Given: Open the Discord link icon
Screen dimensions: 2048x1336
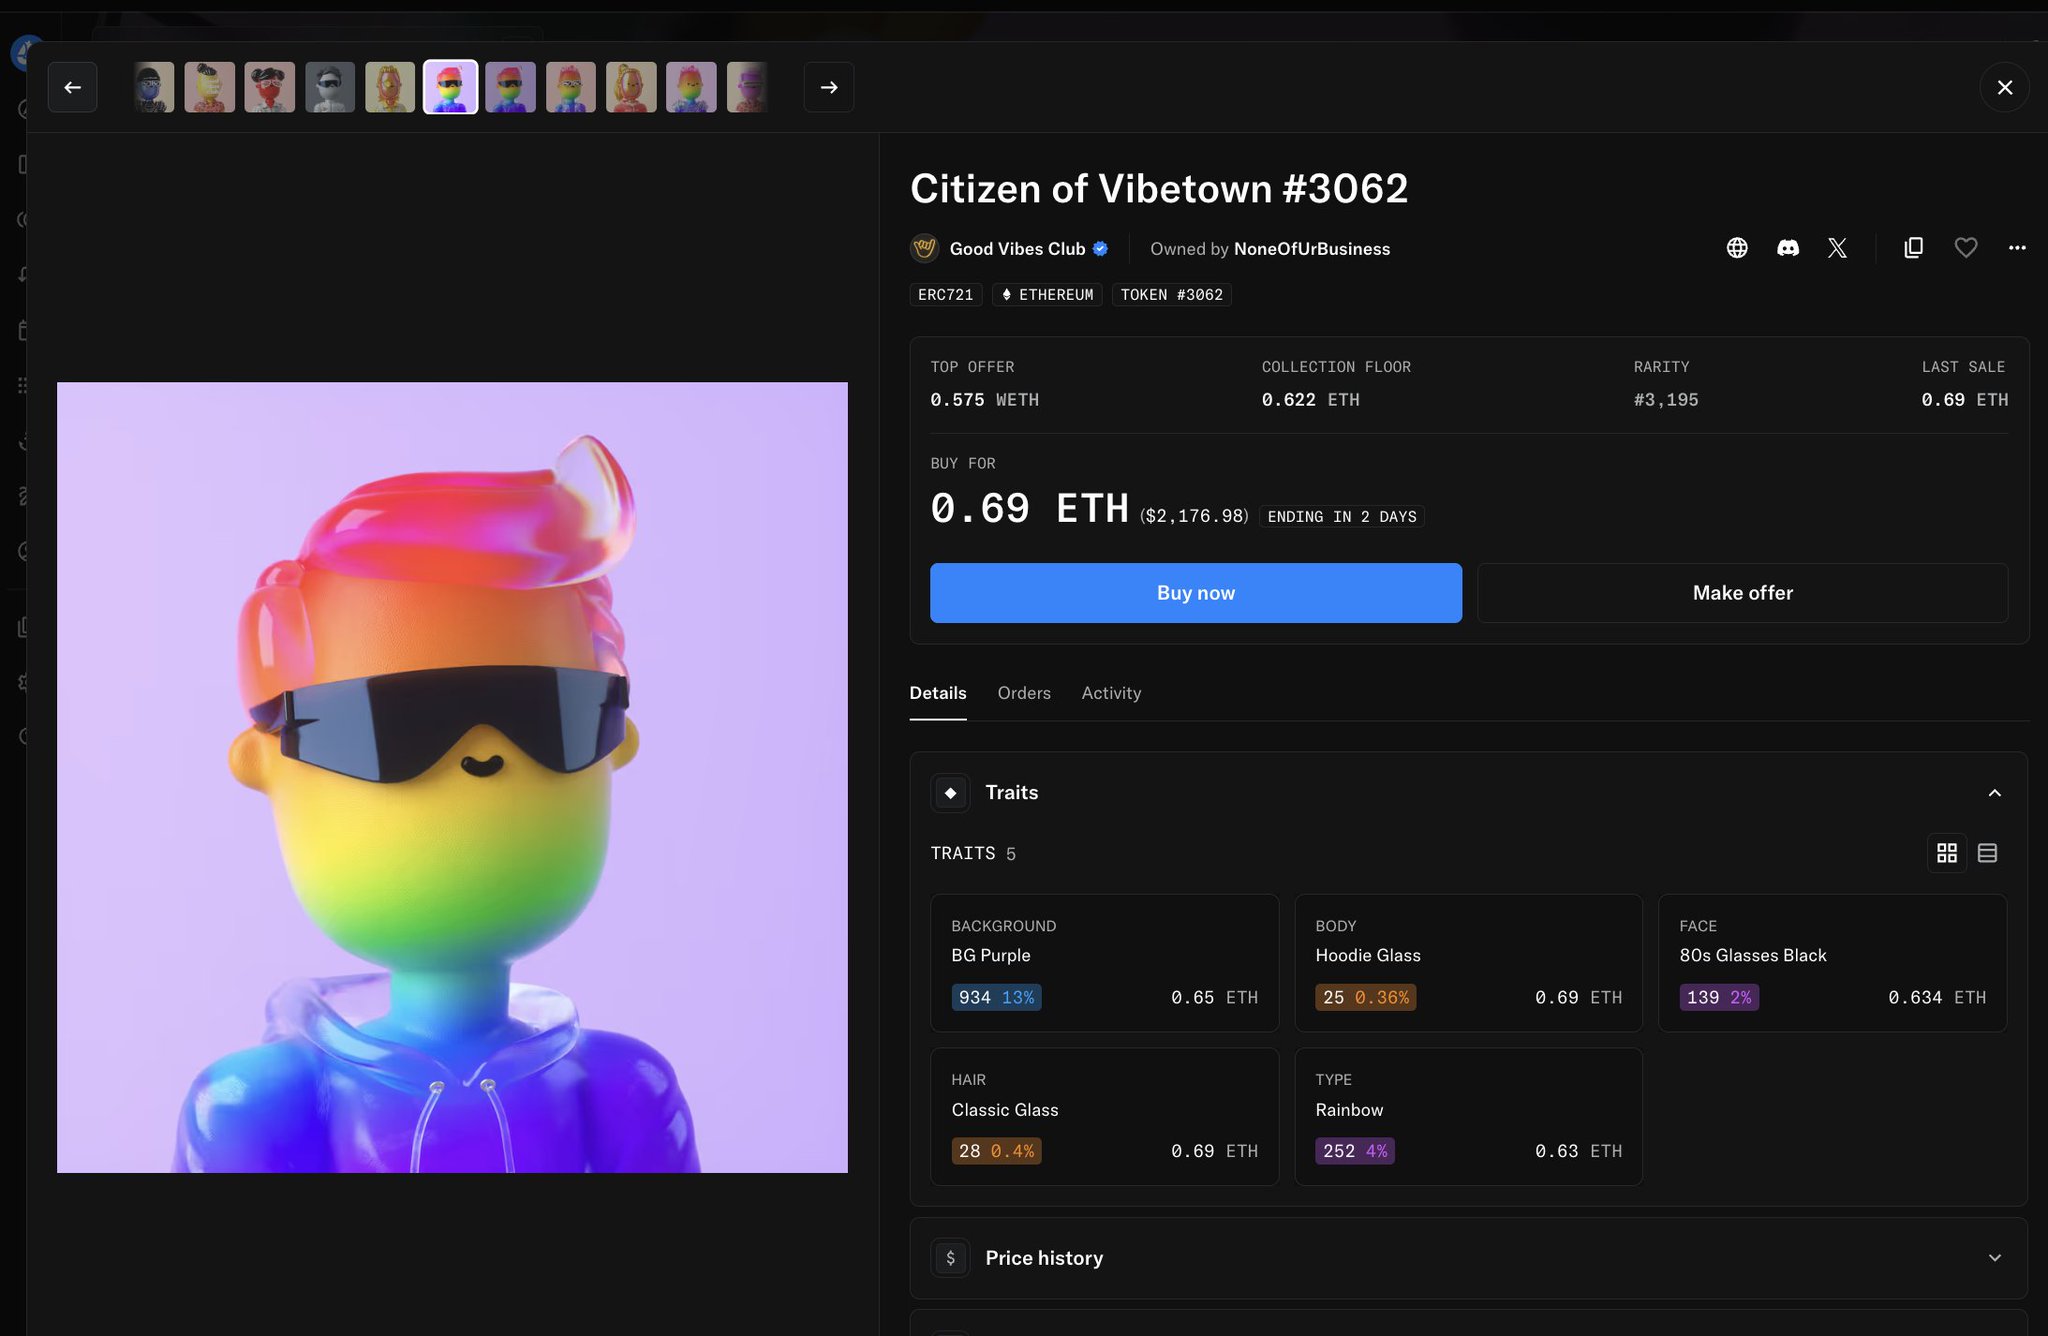Looking at the screenshot, I should click(x=1788, y=248).
